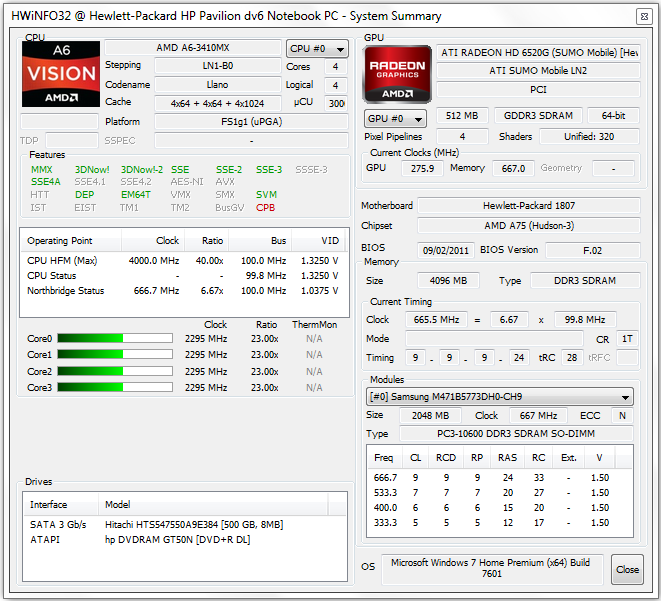Image resolution: width=661 pixels, height=601 pixels.
Task: Select the Northbridge Status row
Action: coord(183,291)
